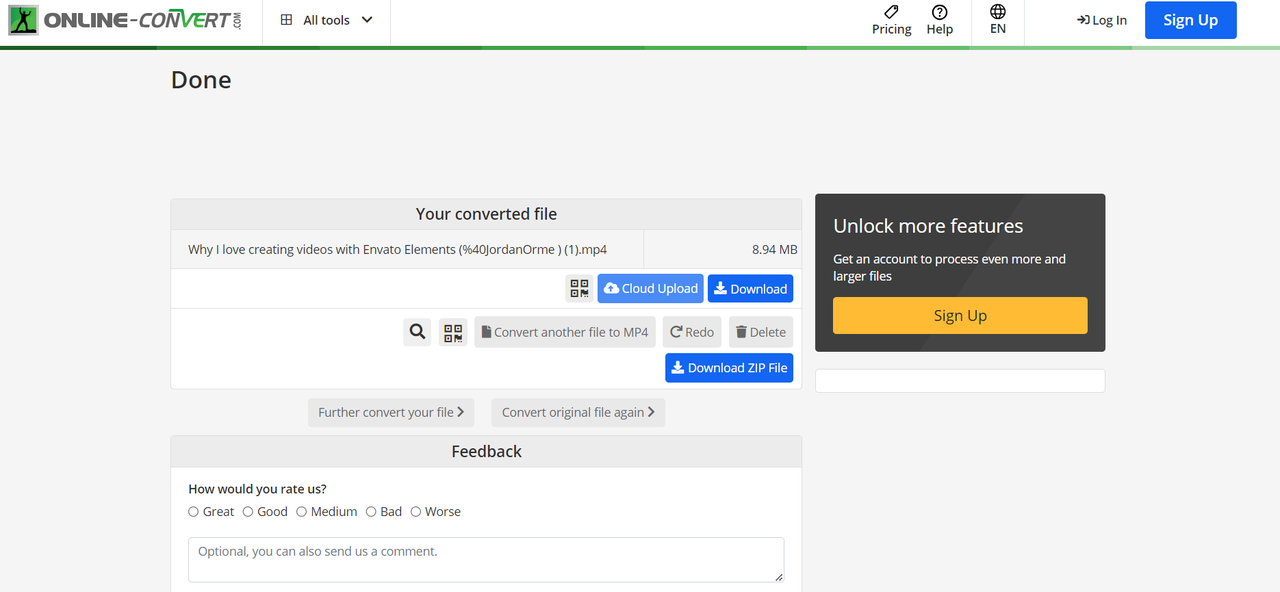Show QR code beside Cloud Upload
Viewport: 1280px width, 592px height.
coord(579,289)
